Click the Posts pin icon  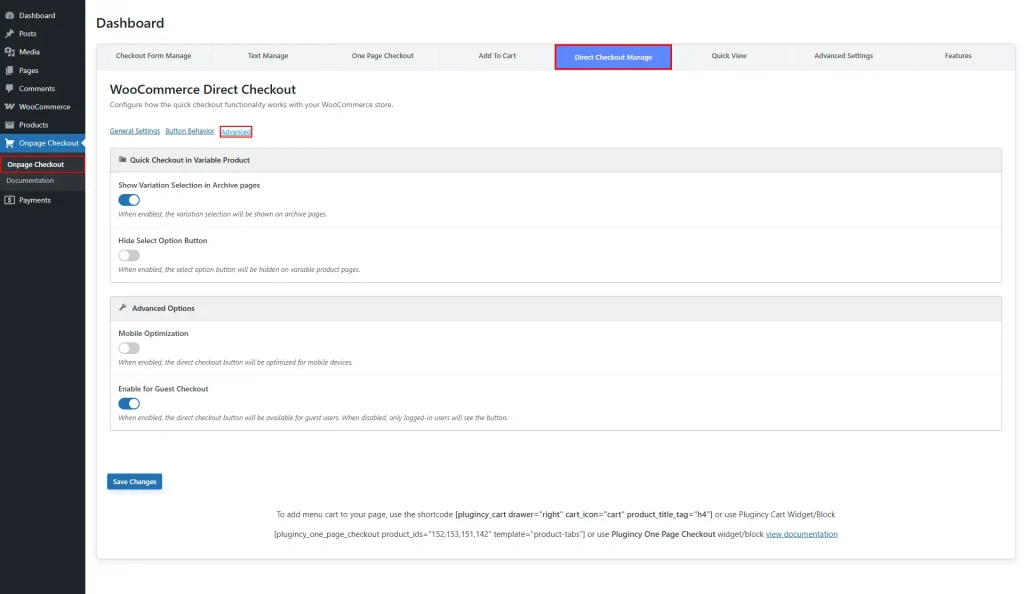tap(9, 33)
